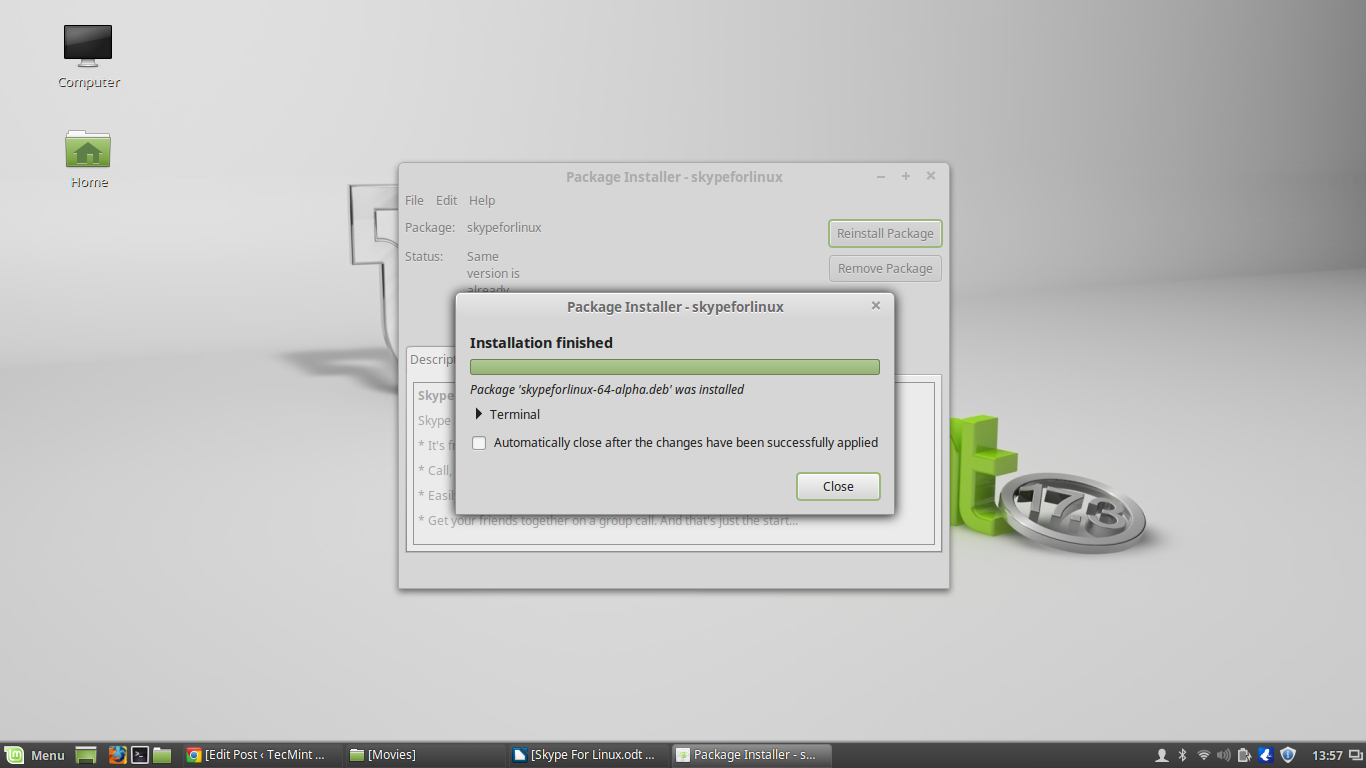1366x768 pixels.
Task: Open the clock showing 13:57
Action: tap(1327, 755)
